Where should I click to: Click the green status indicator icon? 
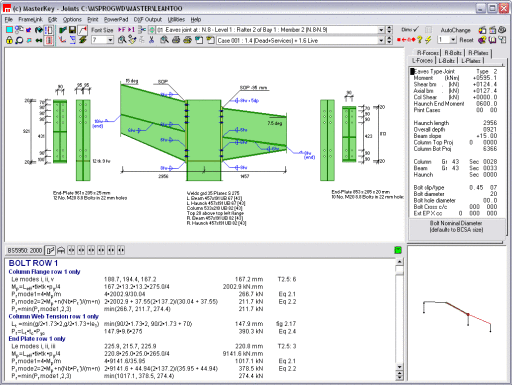pos(398,250)
